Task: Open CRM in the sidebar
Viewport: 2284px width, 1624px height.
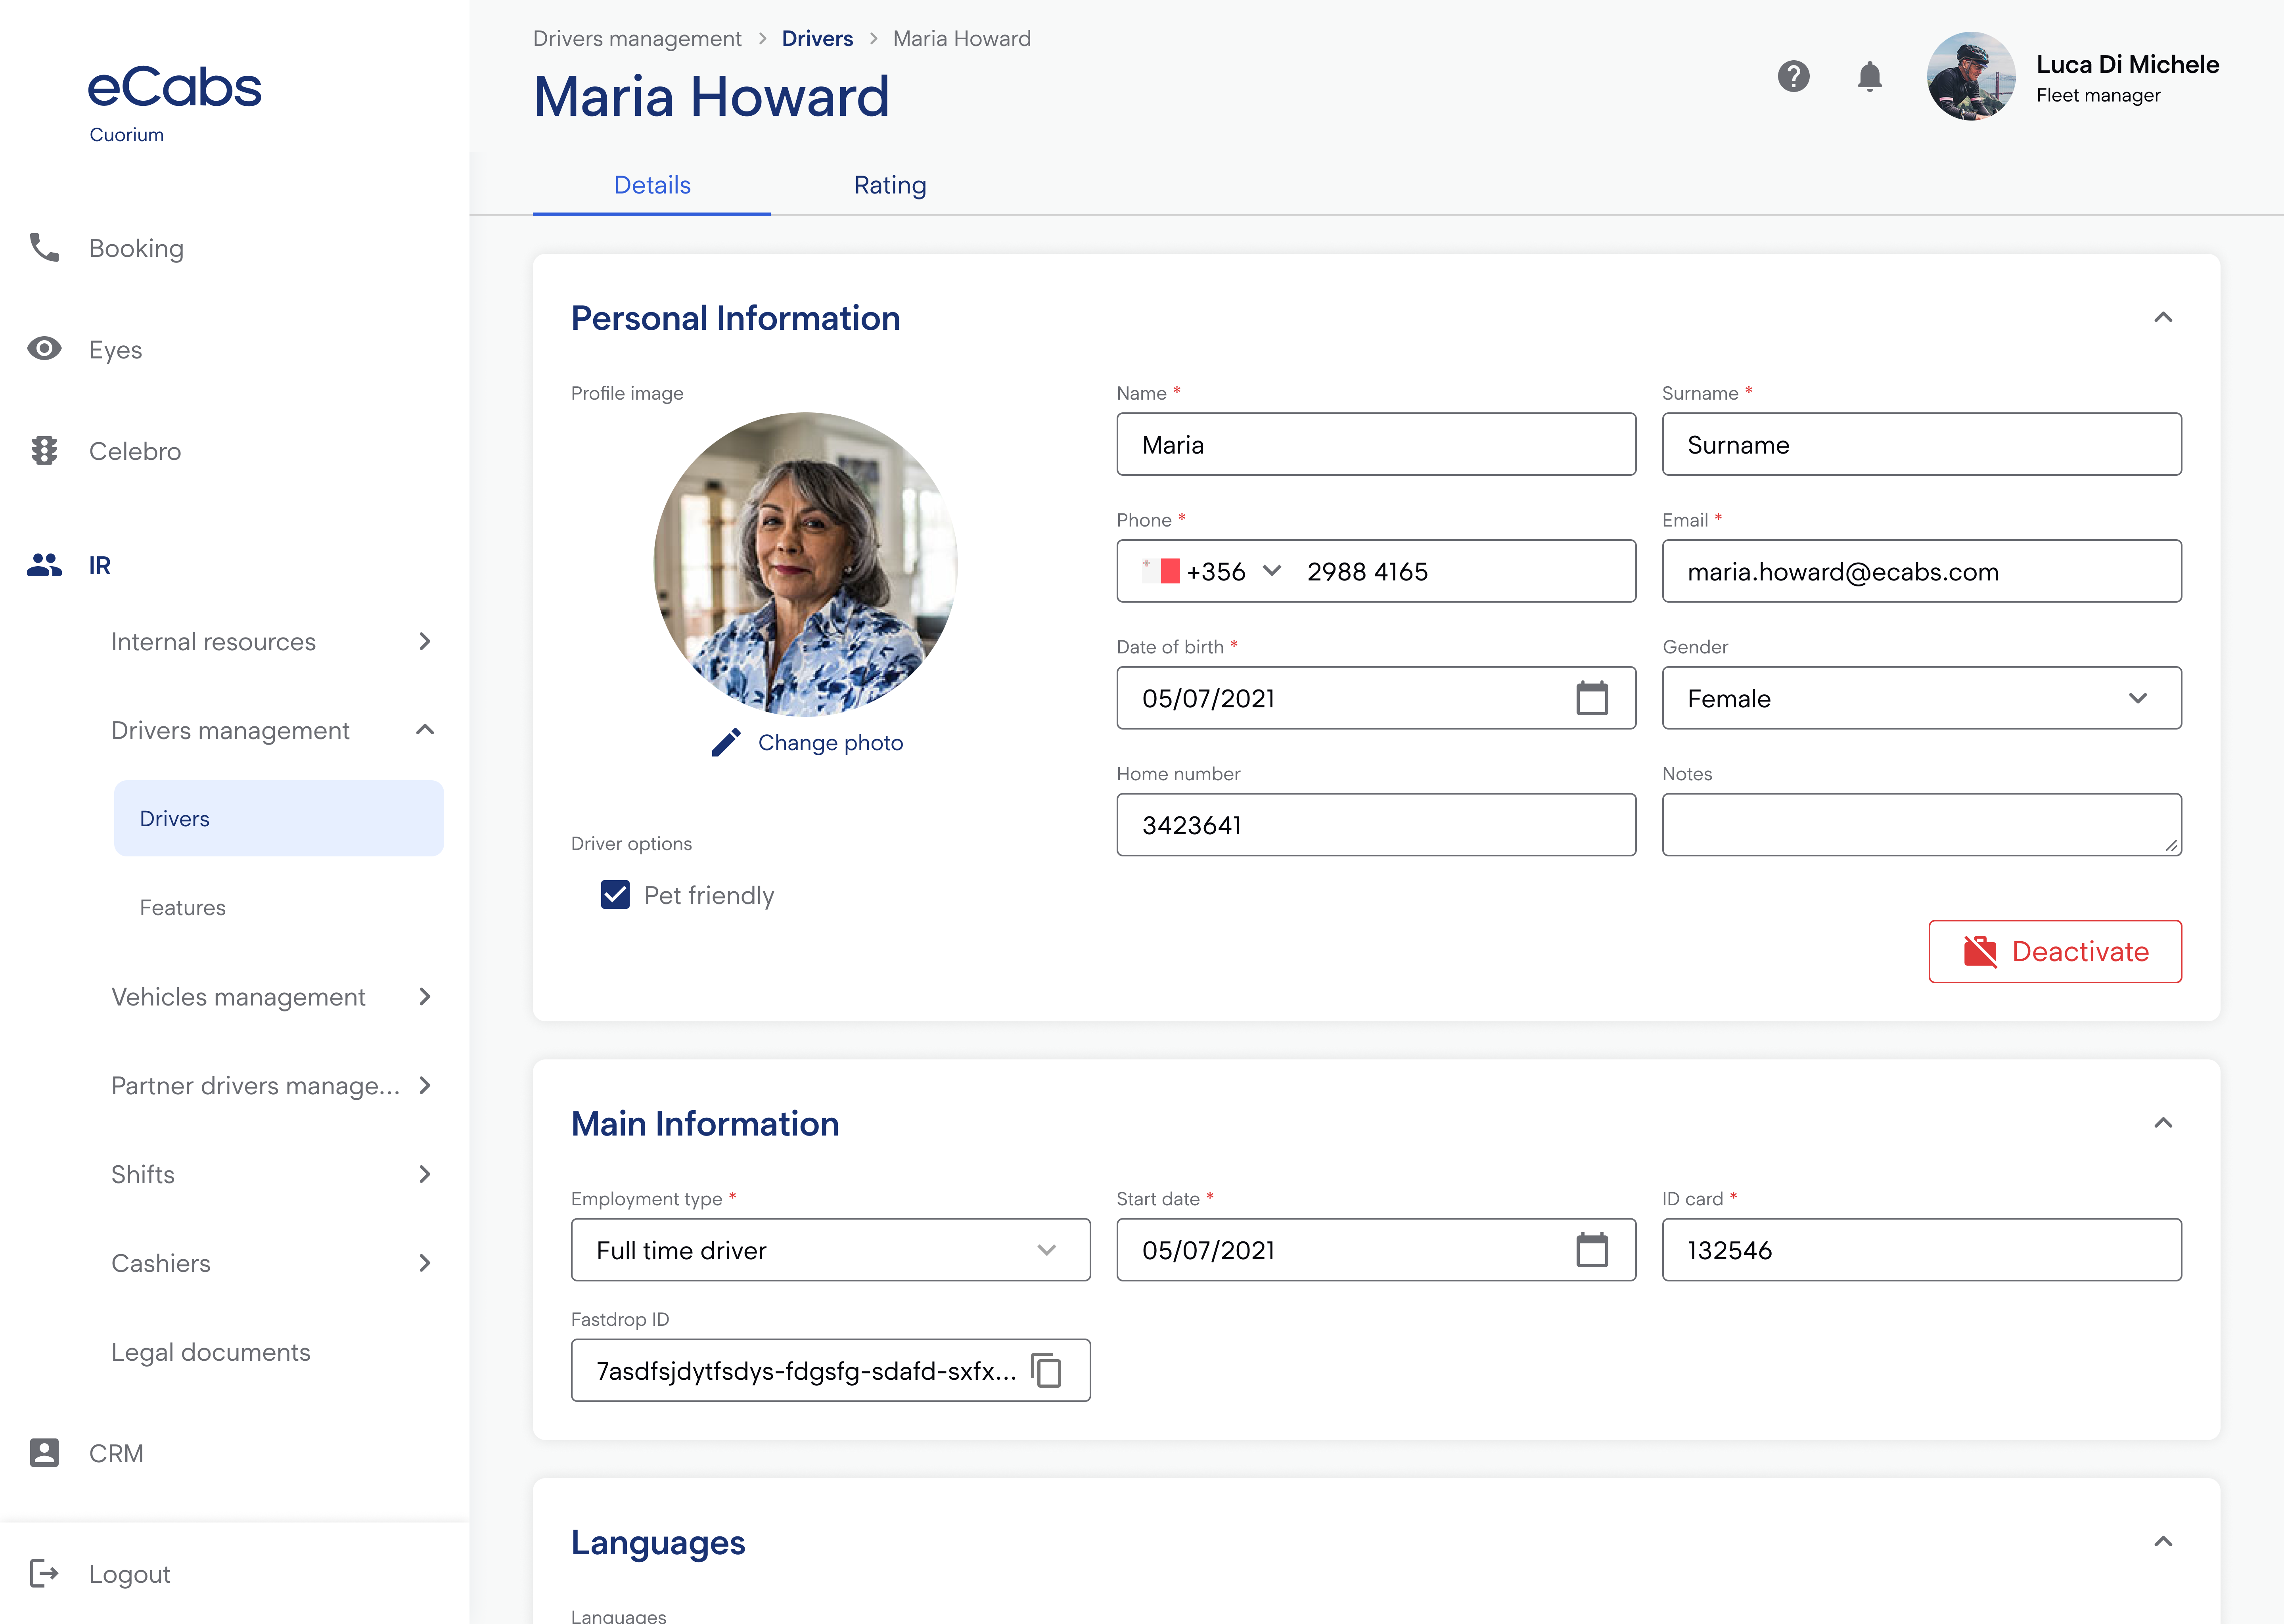Action: tap(116, 1453)
